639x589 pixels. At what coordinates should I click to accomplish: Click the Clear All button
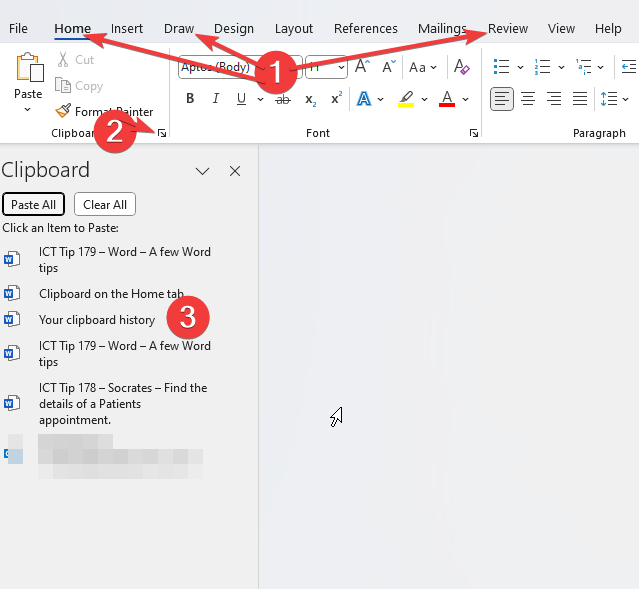[x=105, y=204]
